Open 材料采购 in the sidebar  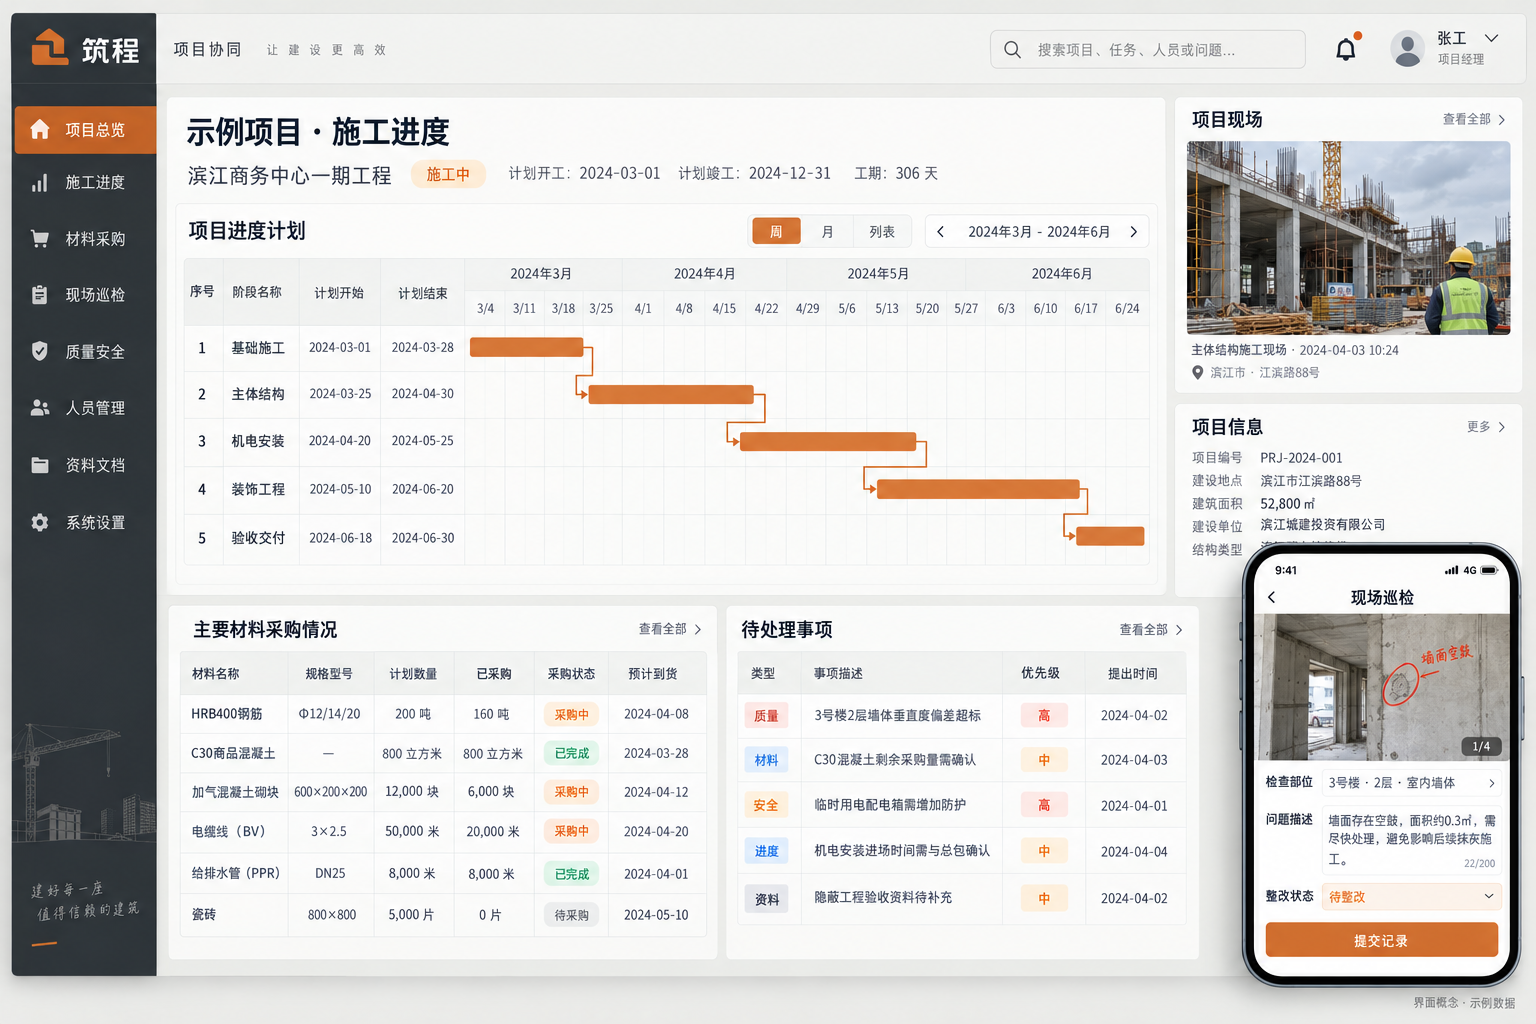(x=85, y=239)
